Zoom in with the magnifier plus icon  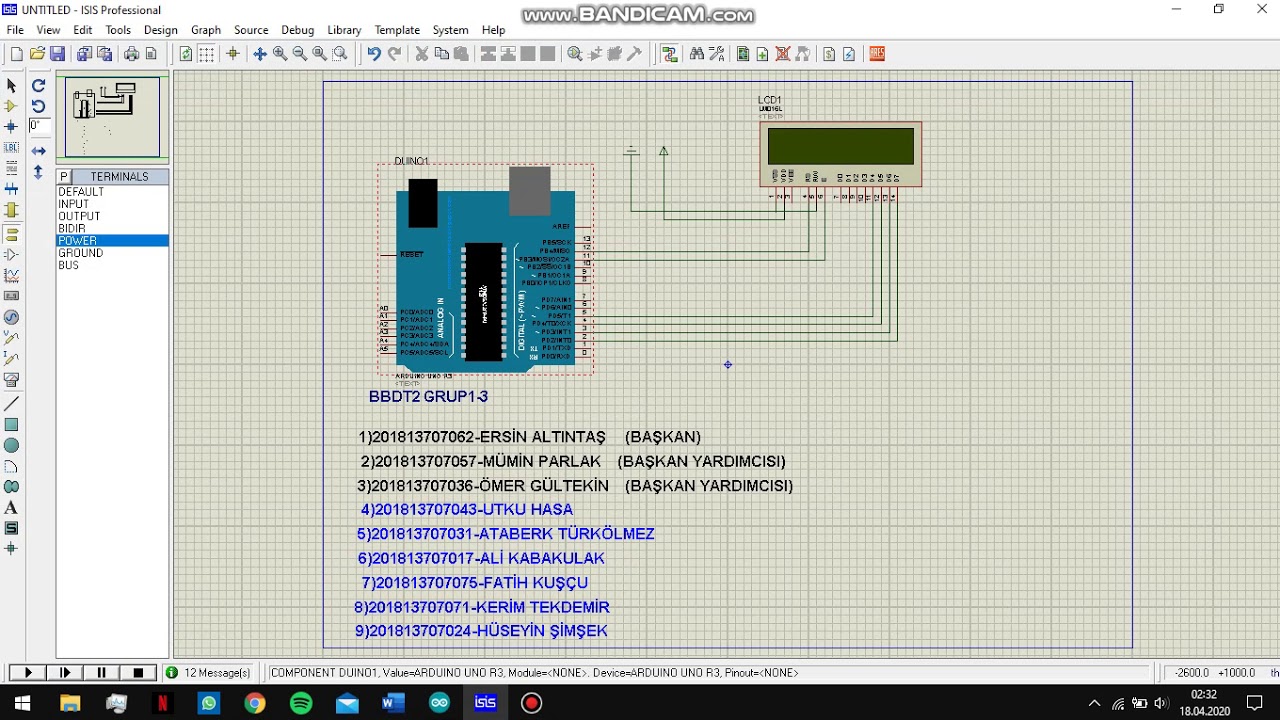[280, 54]
